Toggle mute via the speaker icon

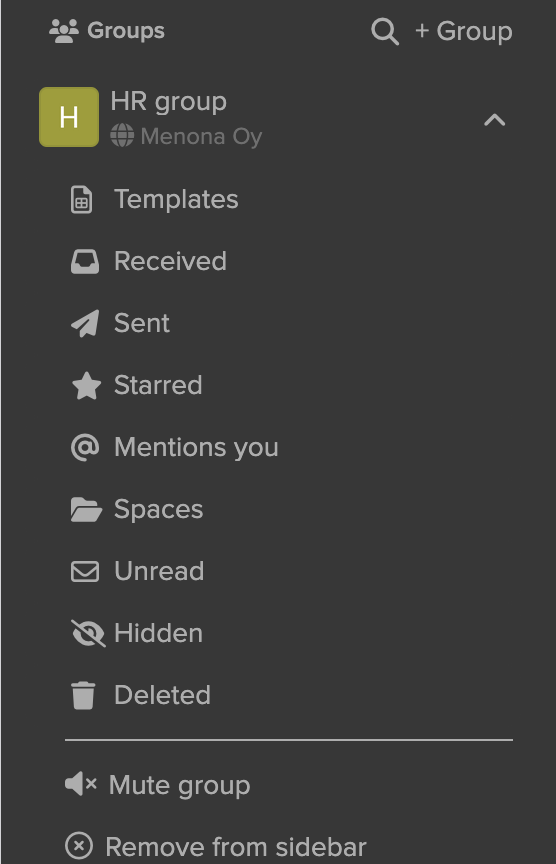tap(81, 784)
